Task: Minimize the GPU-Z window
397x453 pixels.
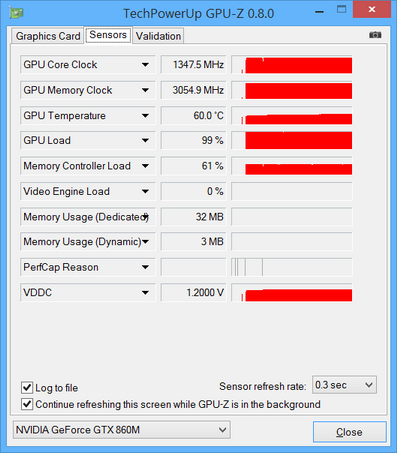Action: 319,12
